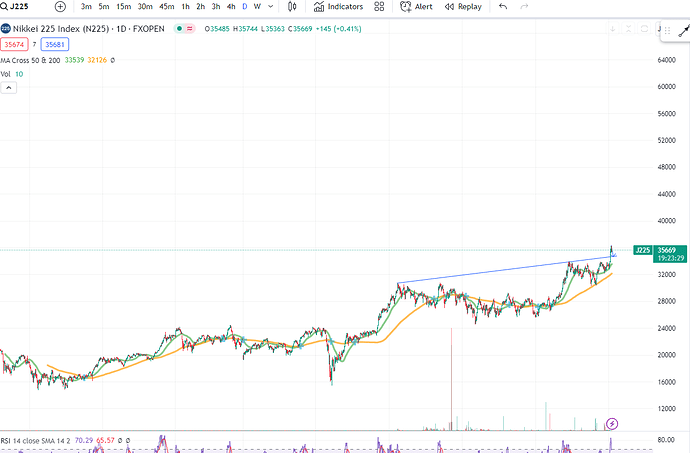
Task: Open the indicator templates grid icon
Action: click(x=380, y=6)
